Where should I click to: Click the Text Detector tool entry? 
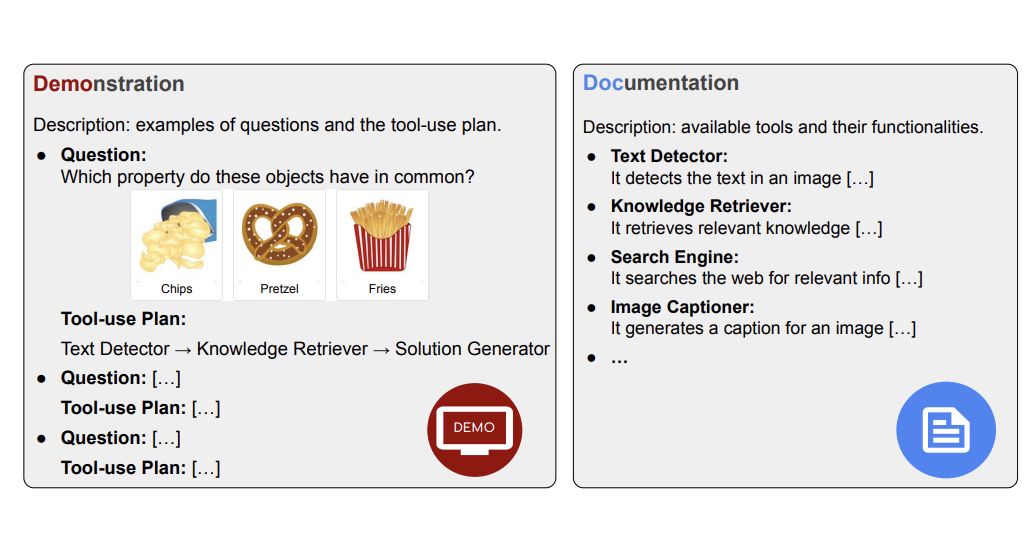[x=669, y=156]
